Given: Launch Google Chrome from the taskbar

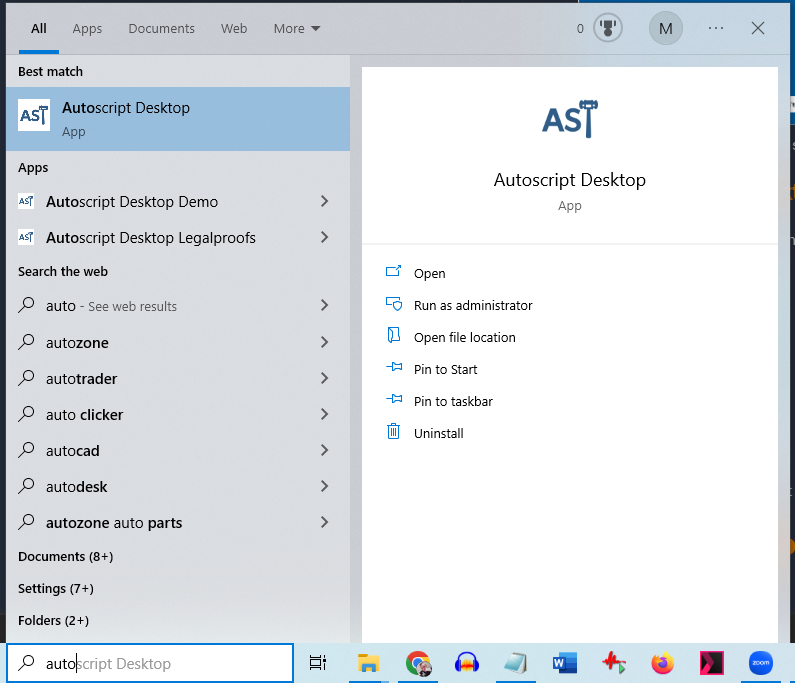Looking at the screenshot, I should (x=418, y=663).
